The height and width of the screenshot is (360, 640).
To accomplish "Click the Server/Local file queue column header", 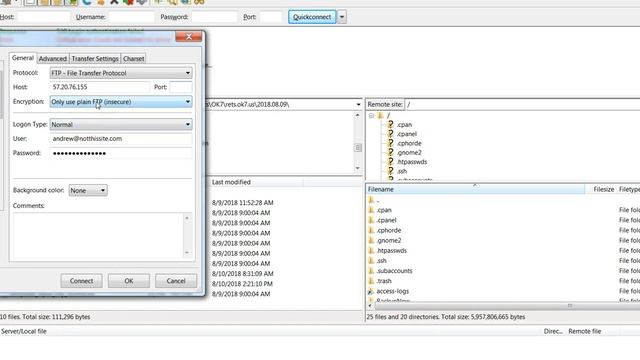I will tap(24, 331).
